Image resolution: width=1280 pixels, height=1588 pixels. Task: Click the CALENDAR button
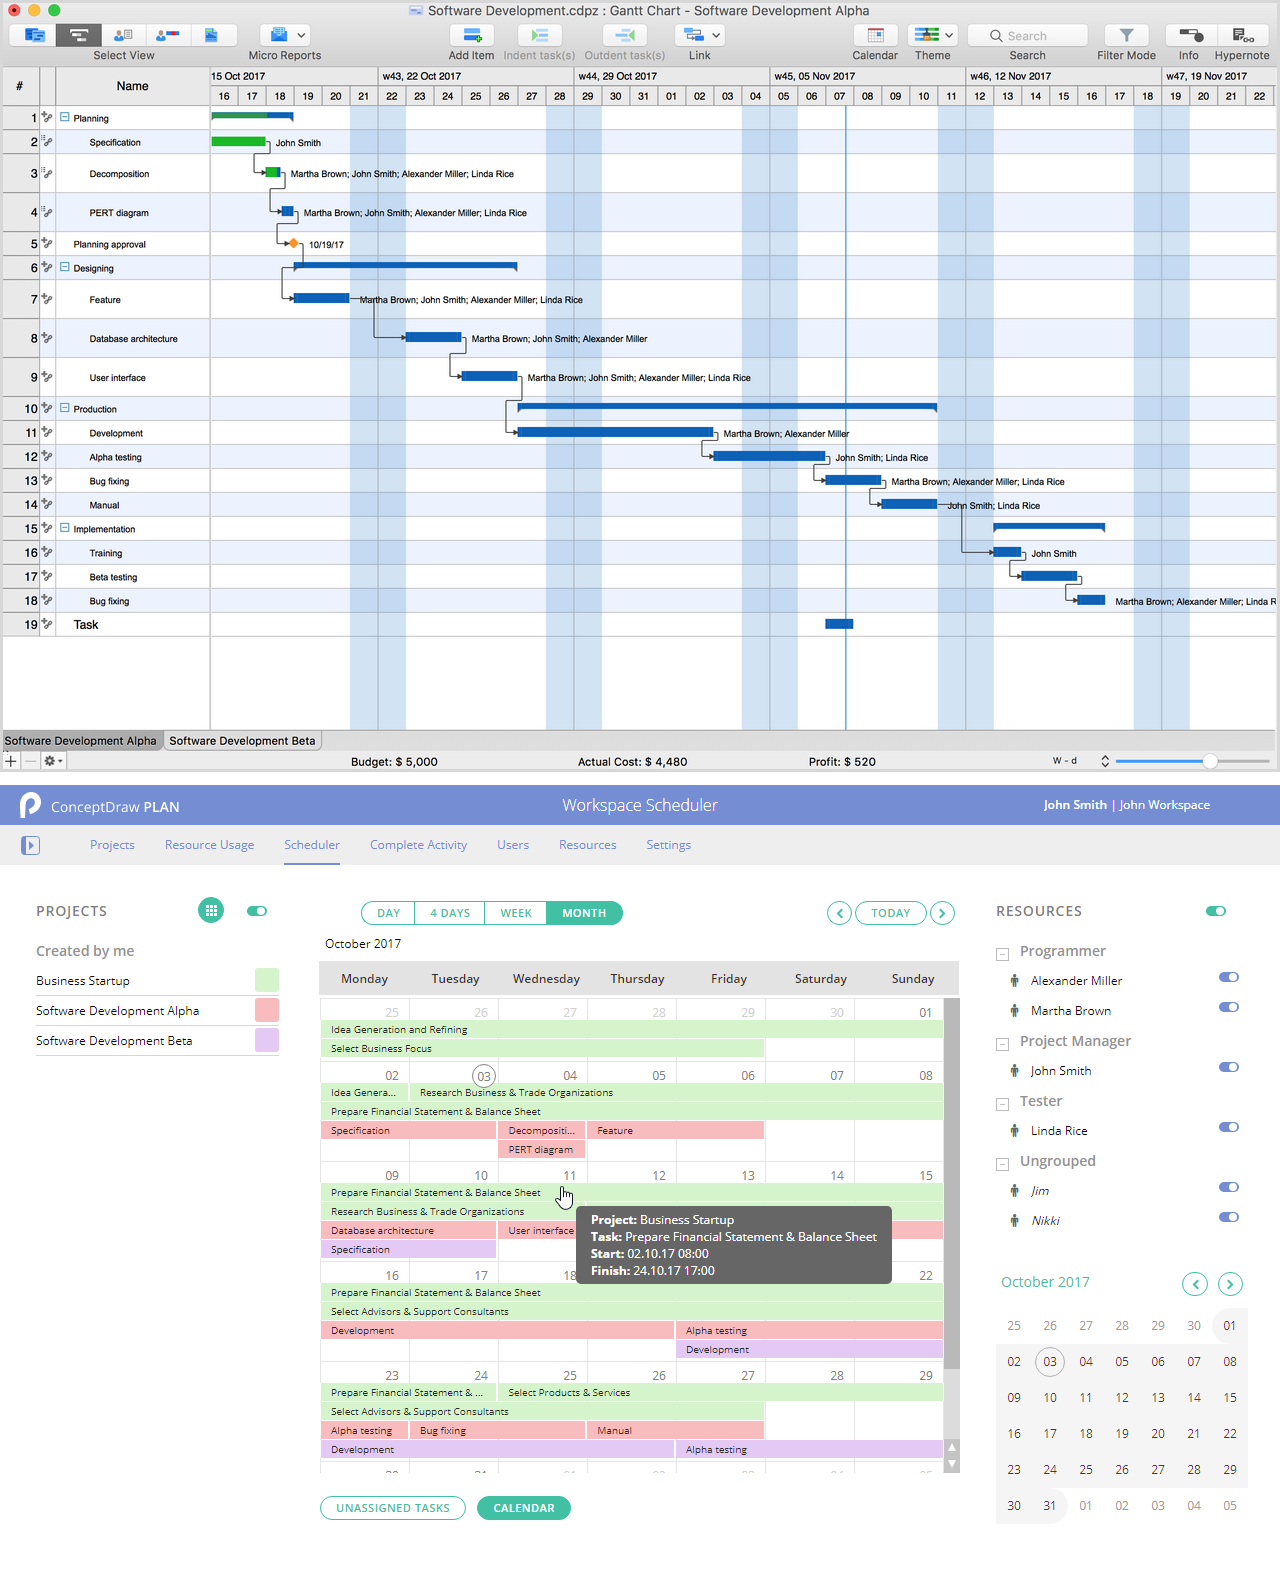(x=524, y=1508)
